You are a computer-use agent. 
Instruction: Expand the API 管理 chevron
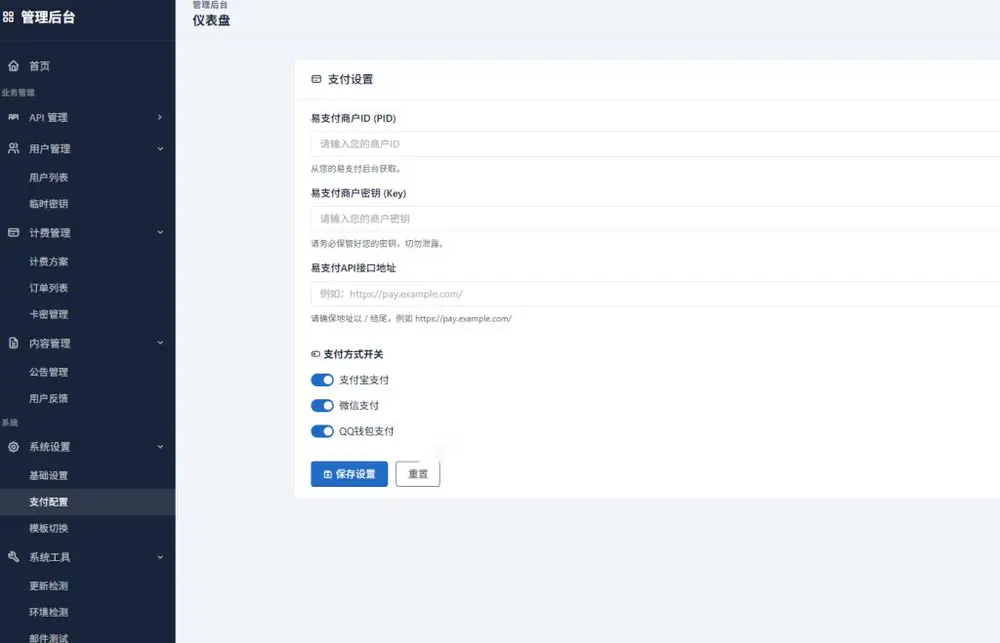point(160,117)
